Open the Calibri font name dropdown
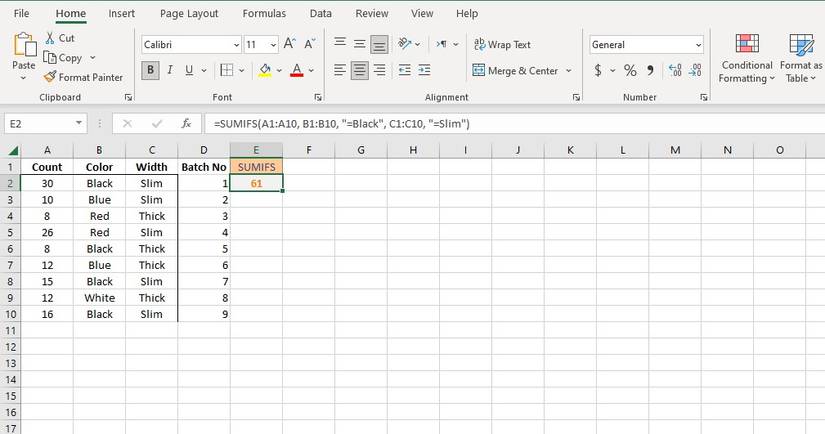 pyautogui.click(x=236, y=45)
